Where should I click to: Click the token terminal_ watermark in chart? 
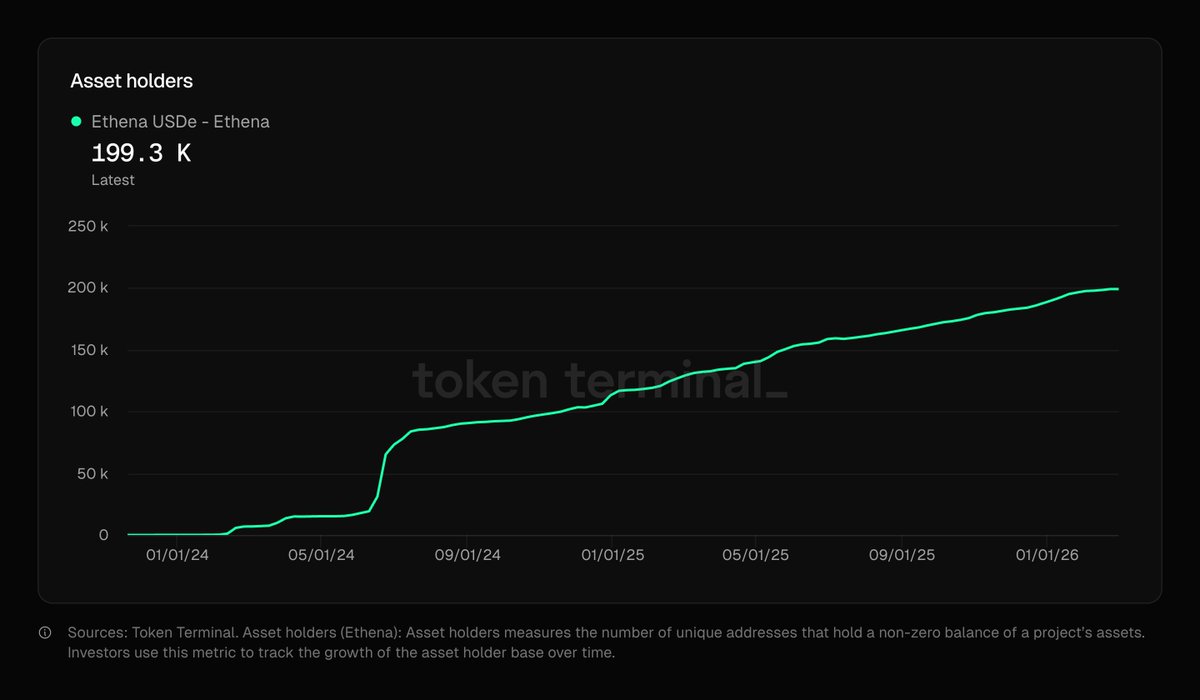[600, 381]
